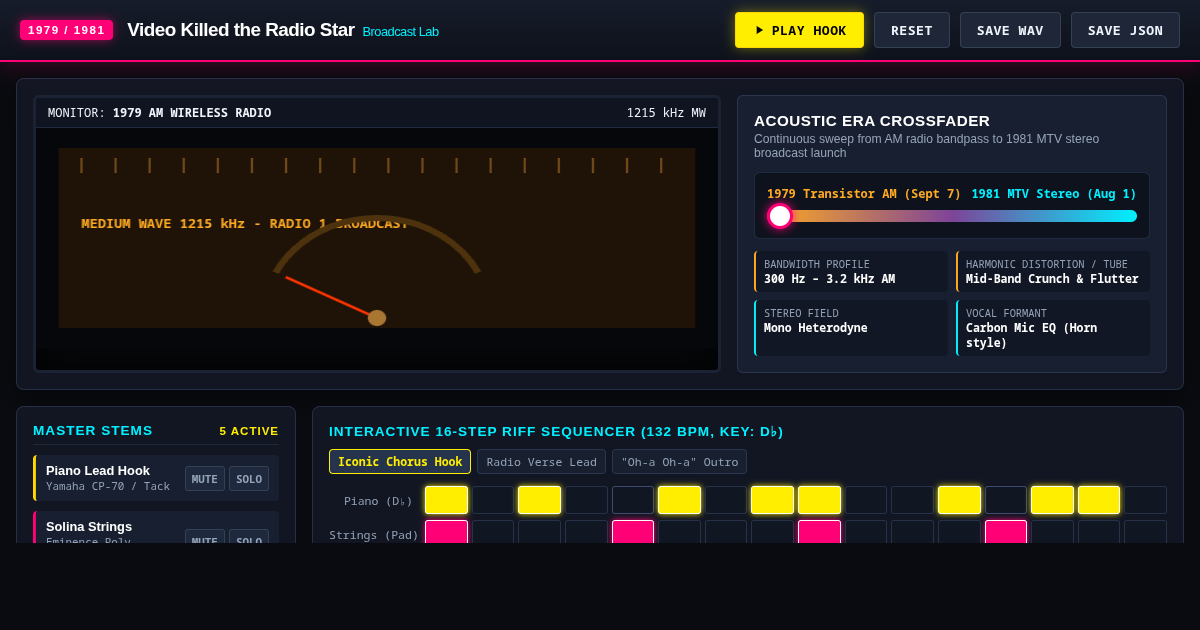Click the Harmonic Distortion / Tube card

pos(1053,272)
